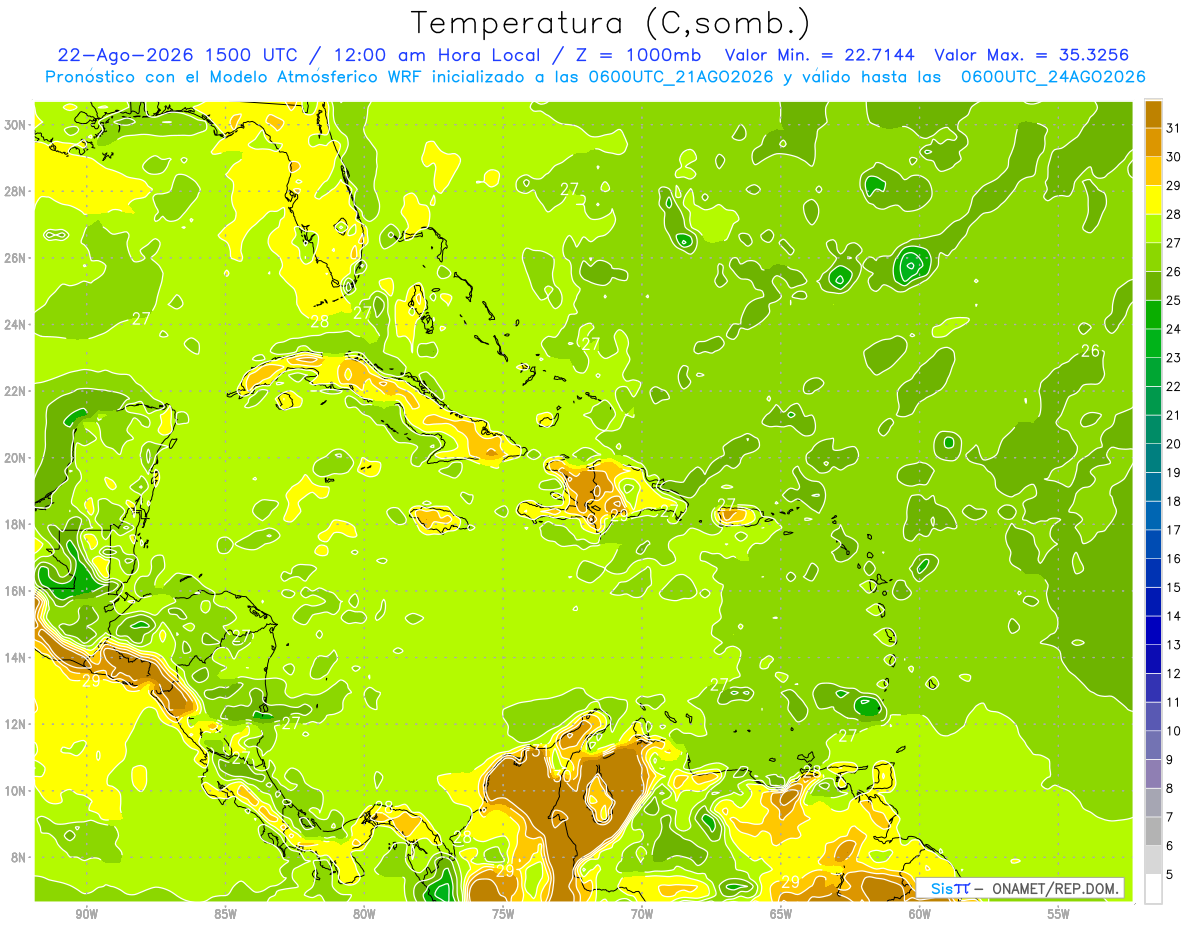The height and width of the screenshot is (927, 1200).
Task: Click the "14N" latitude axis label
Action: coord(14,657)
